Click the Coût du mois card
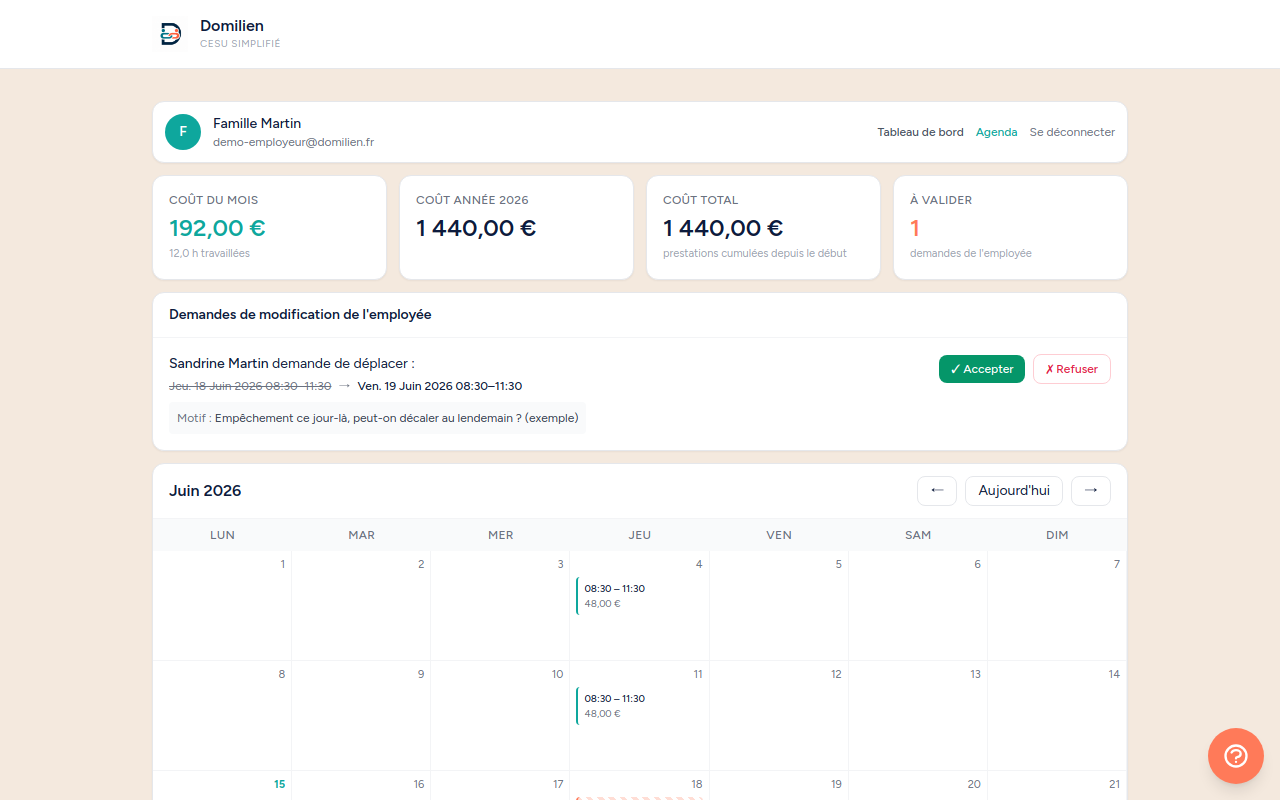 [269, 228]
